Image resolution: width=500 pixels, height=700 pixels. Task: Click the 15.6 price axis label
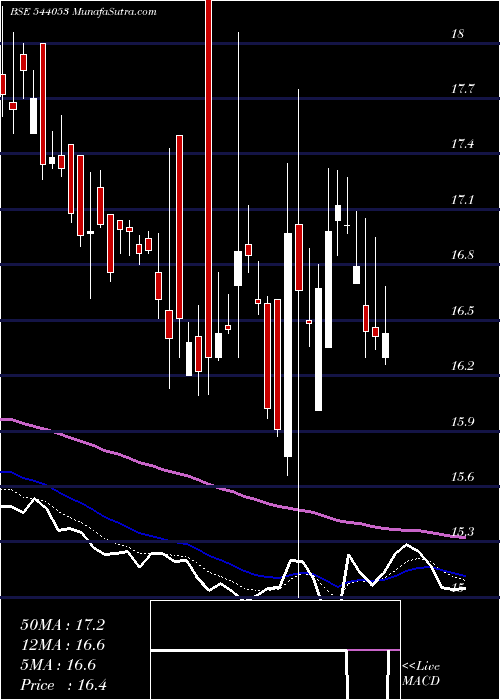[x=462, y=478]
